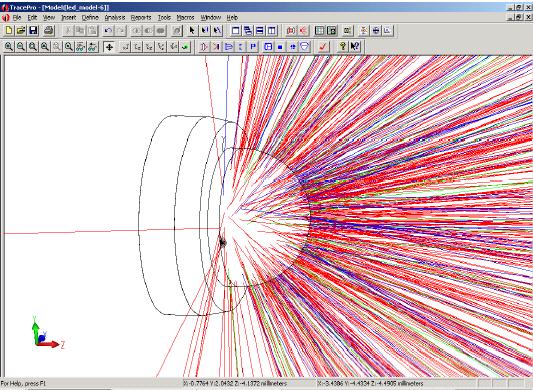
Task: Open the Define menu
Action: click(x=90, y=17)
